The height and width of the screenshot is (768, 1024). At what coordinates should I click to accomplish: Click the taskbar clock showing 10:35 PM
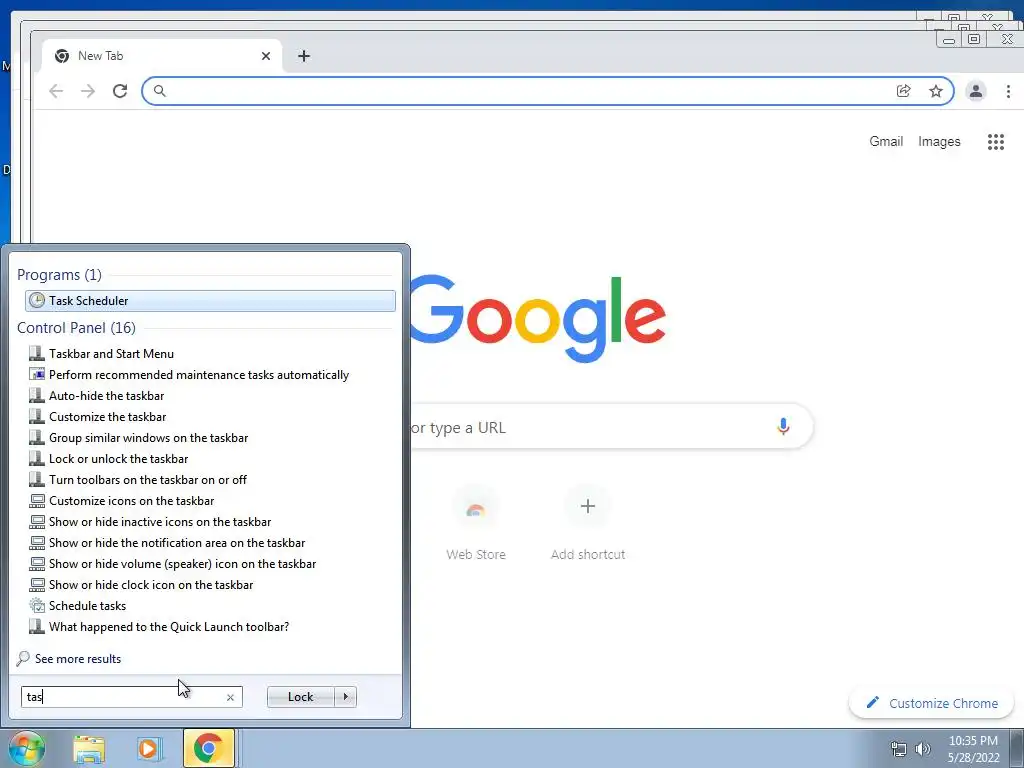pos(973,749)
